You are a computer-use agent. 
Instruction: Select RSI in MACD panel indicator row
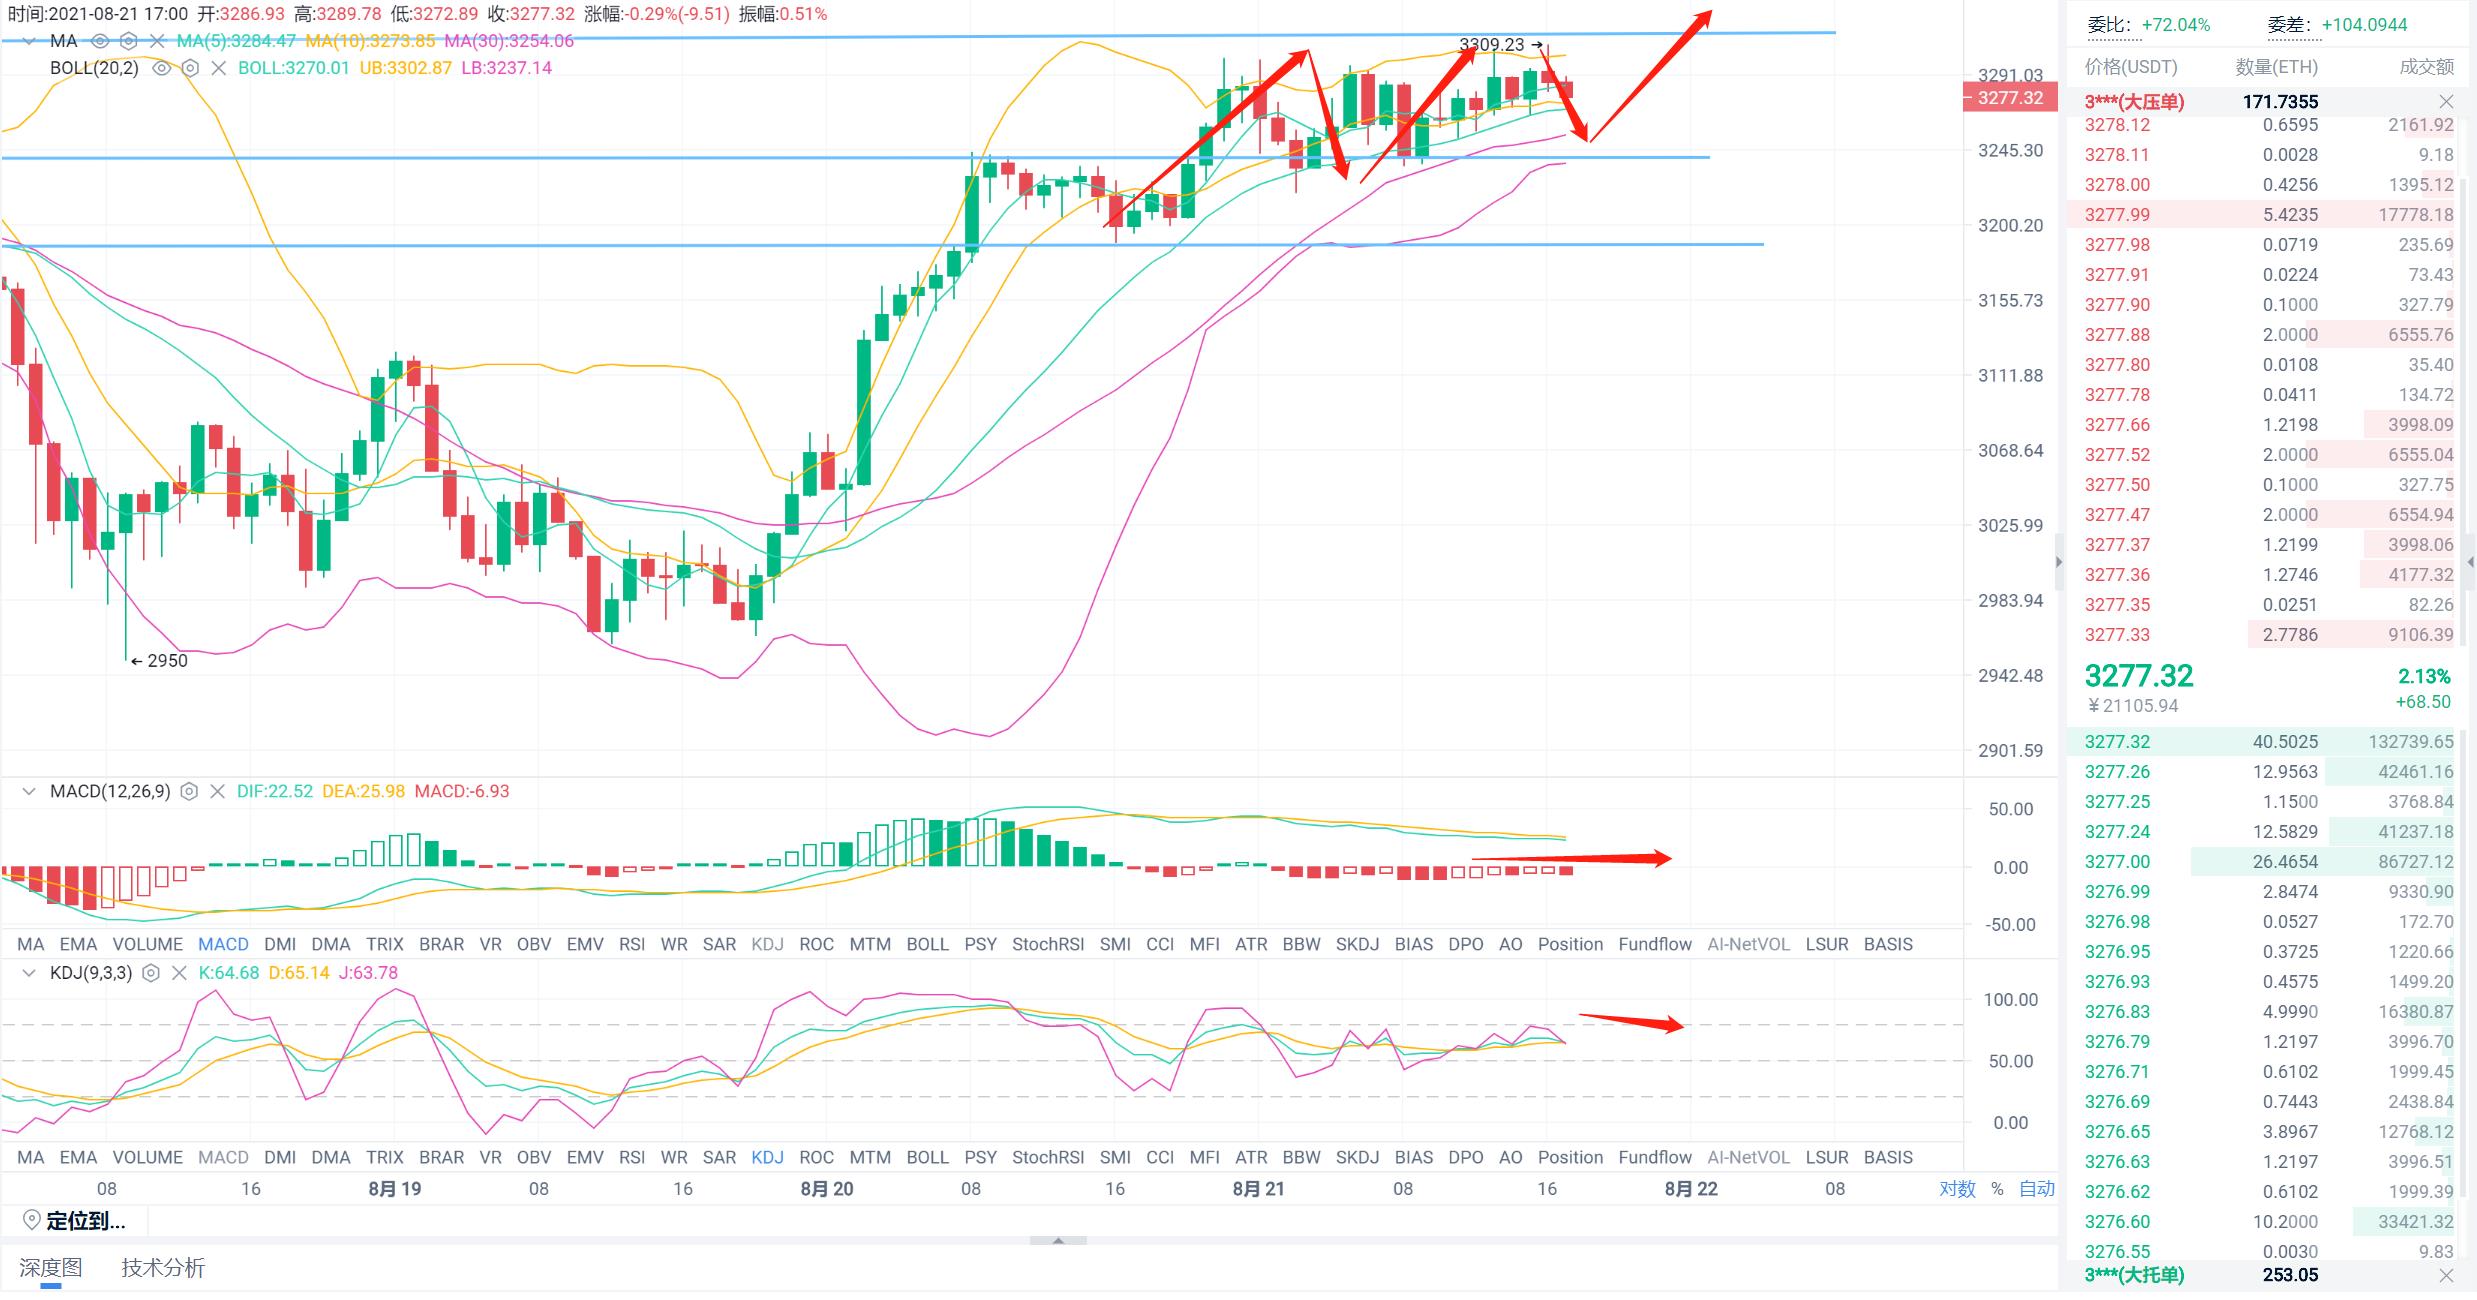[631, 944]
